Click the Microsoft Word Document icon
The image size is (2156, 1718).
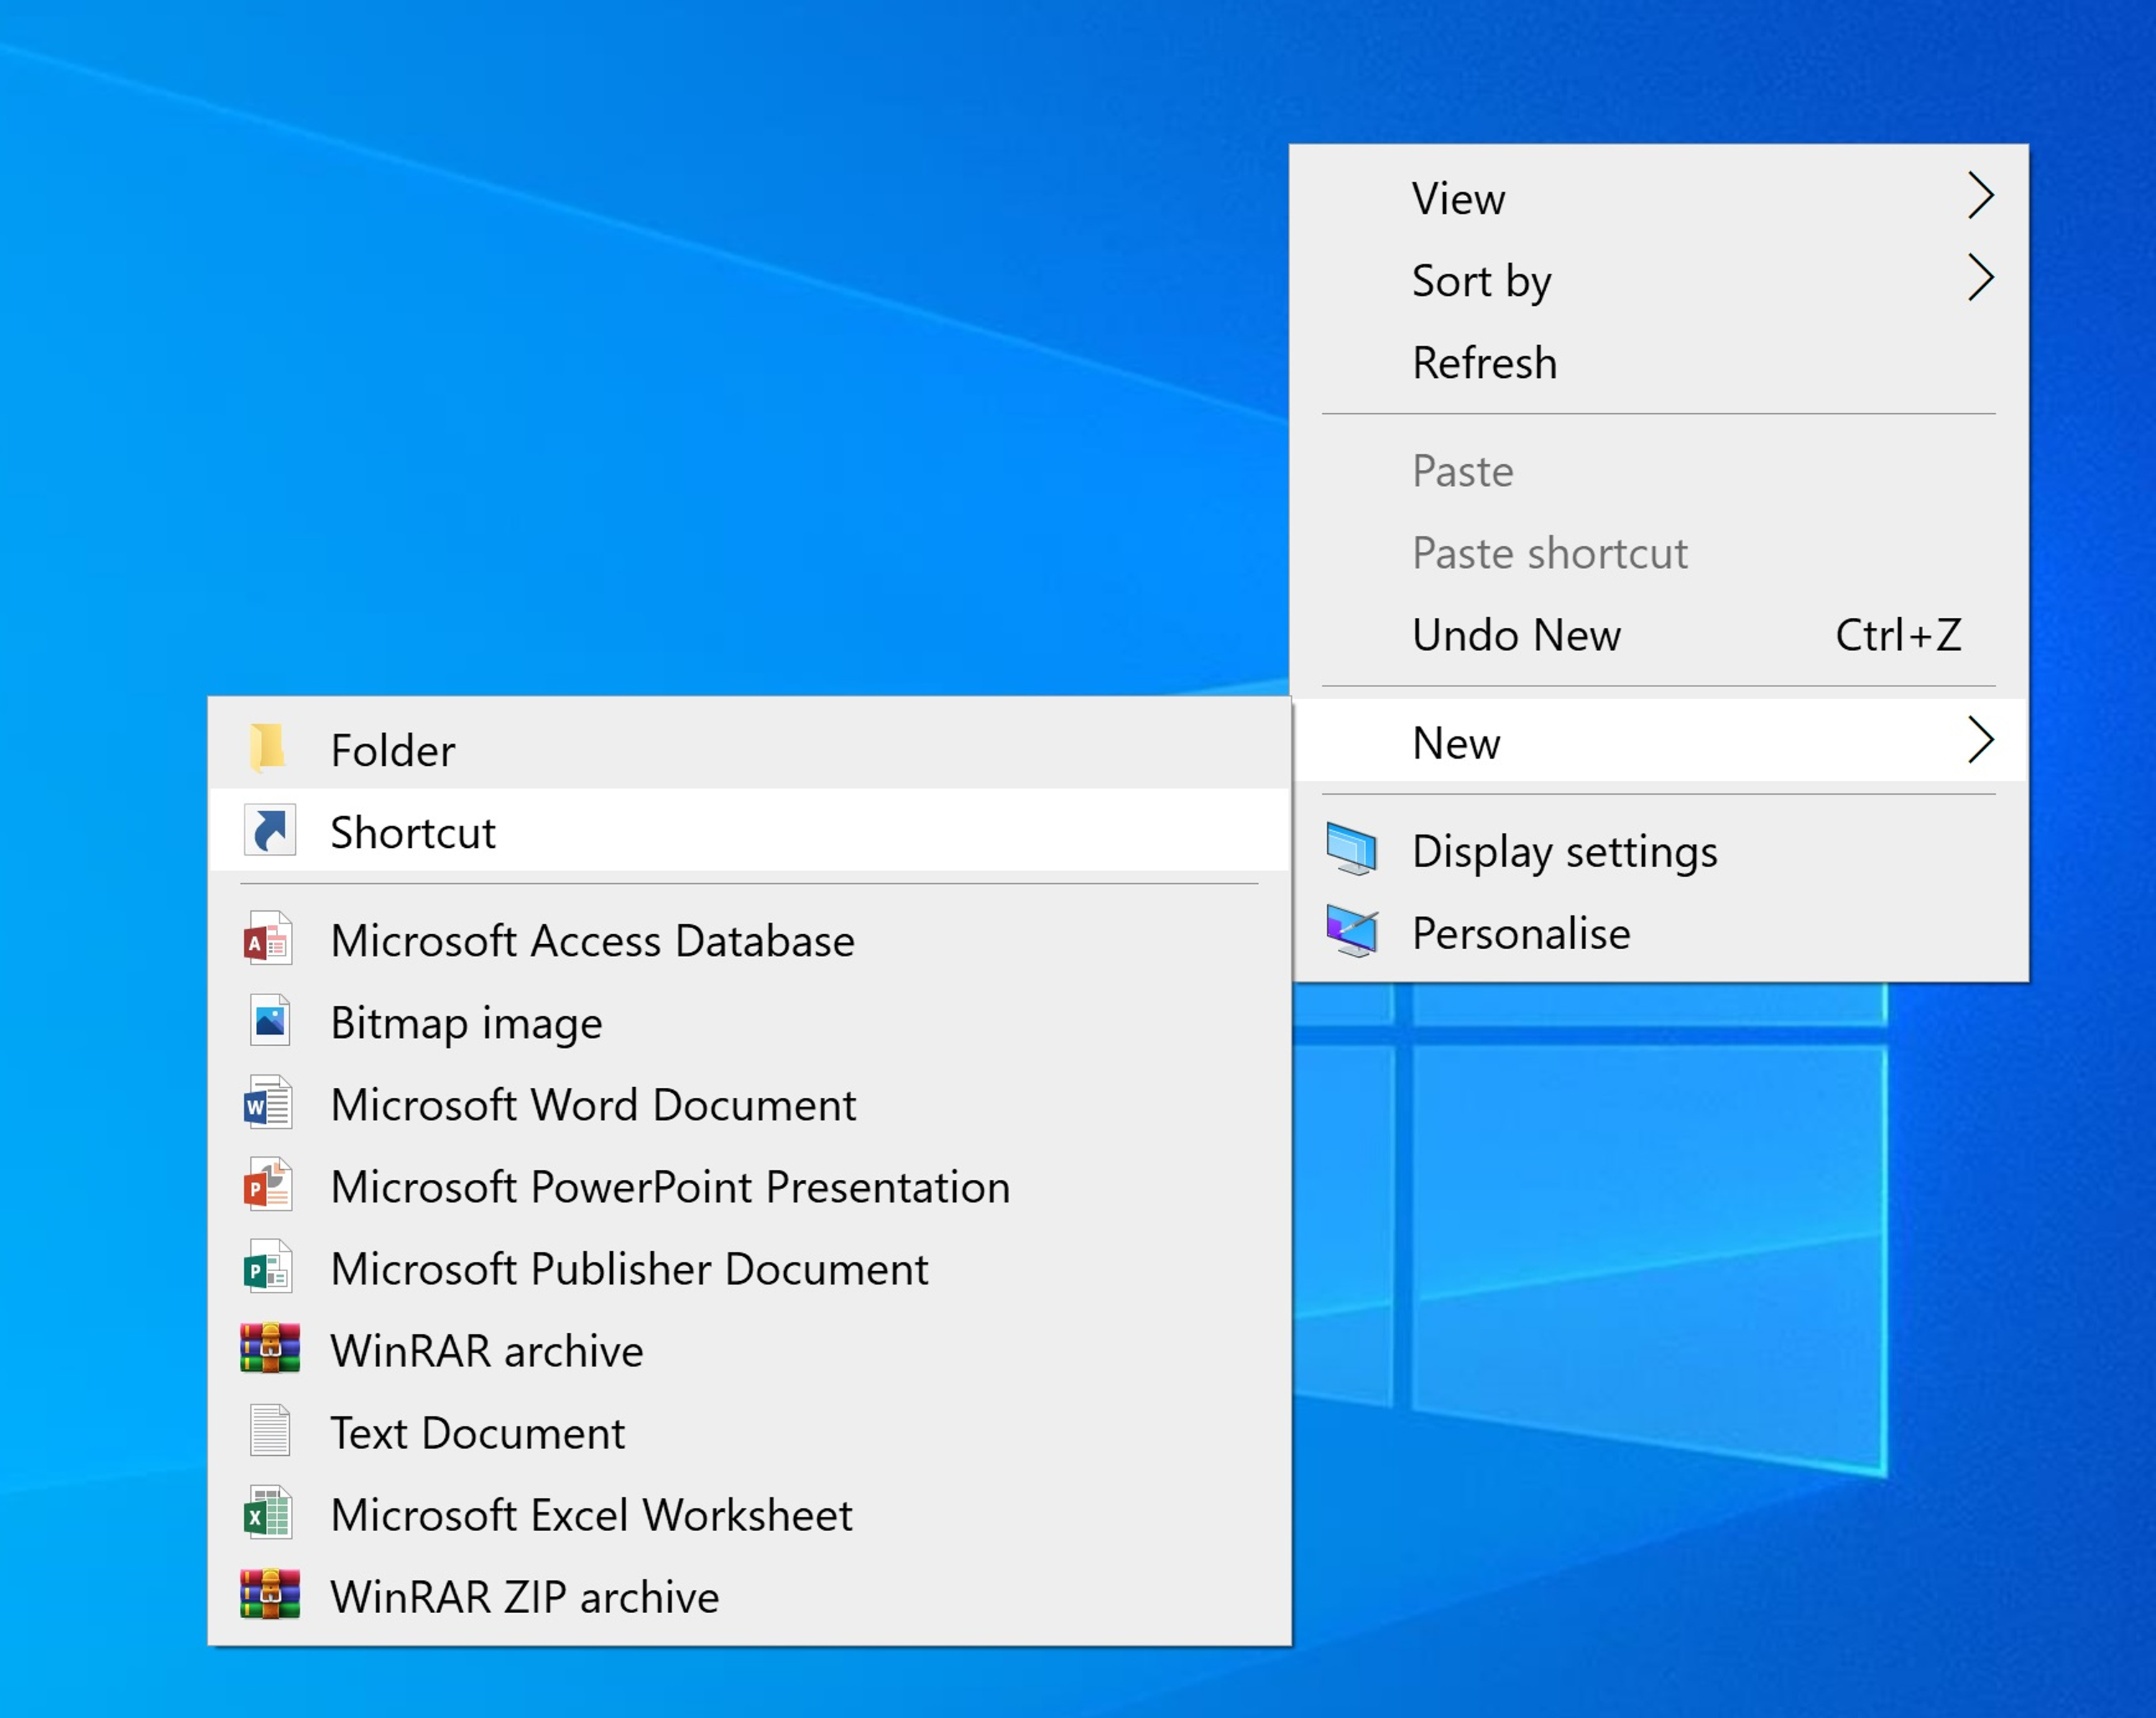tap(268, 1103)
